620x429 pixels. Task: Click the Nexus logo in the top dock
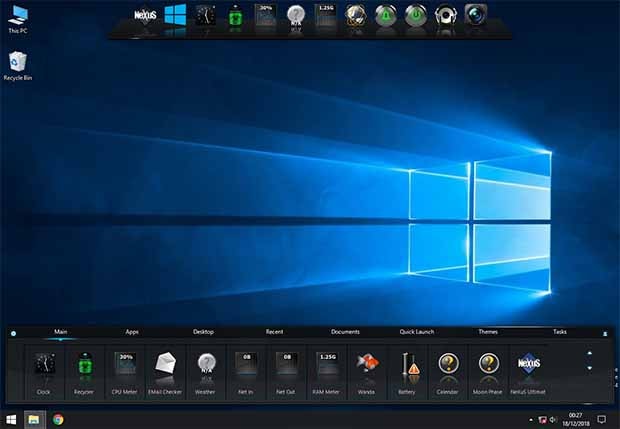(145, 16)
